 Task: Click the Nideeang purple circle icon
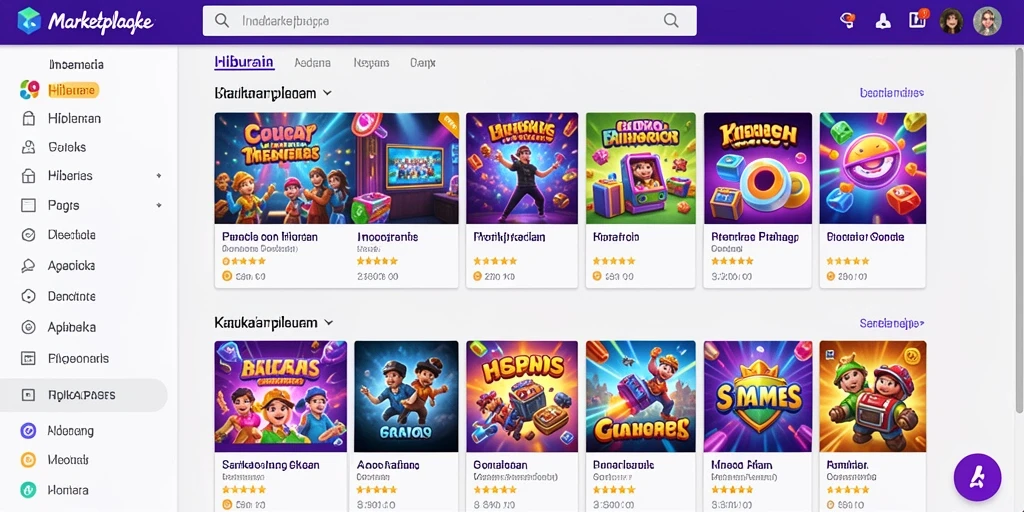[28, 430]
